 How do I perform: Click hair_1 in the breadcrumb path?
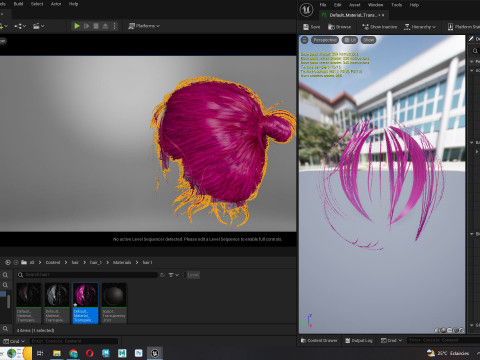coord(95,263)
